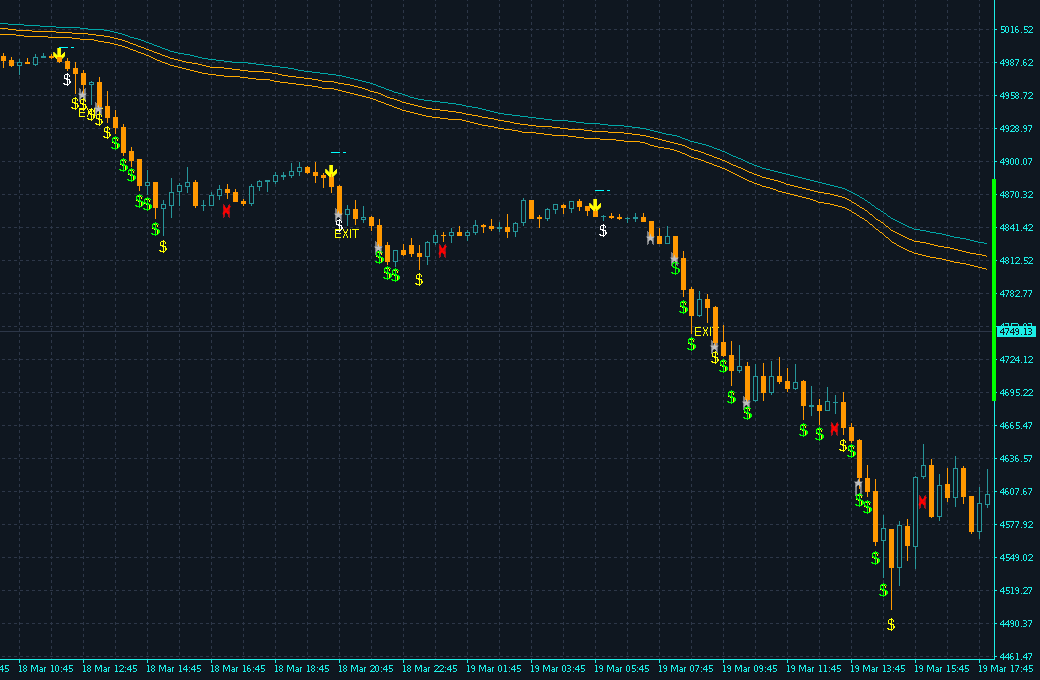This screenshot has height=680, width=1040.
Task: Click the 19 Mar 11:45 time label
Action: tap(814, 669)
